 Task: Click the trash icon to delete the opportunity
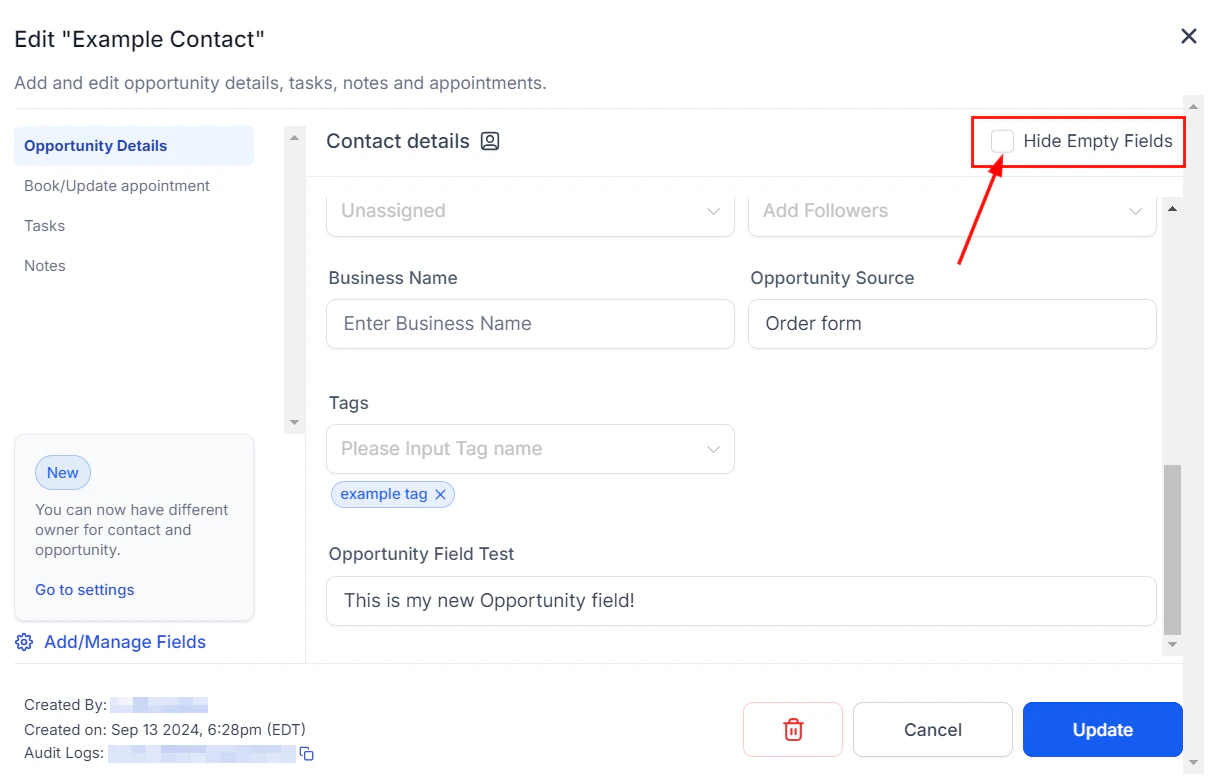click(792, 729)
